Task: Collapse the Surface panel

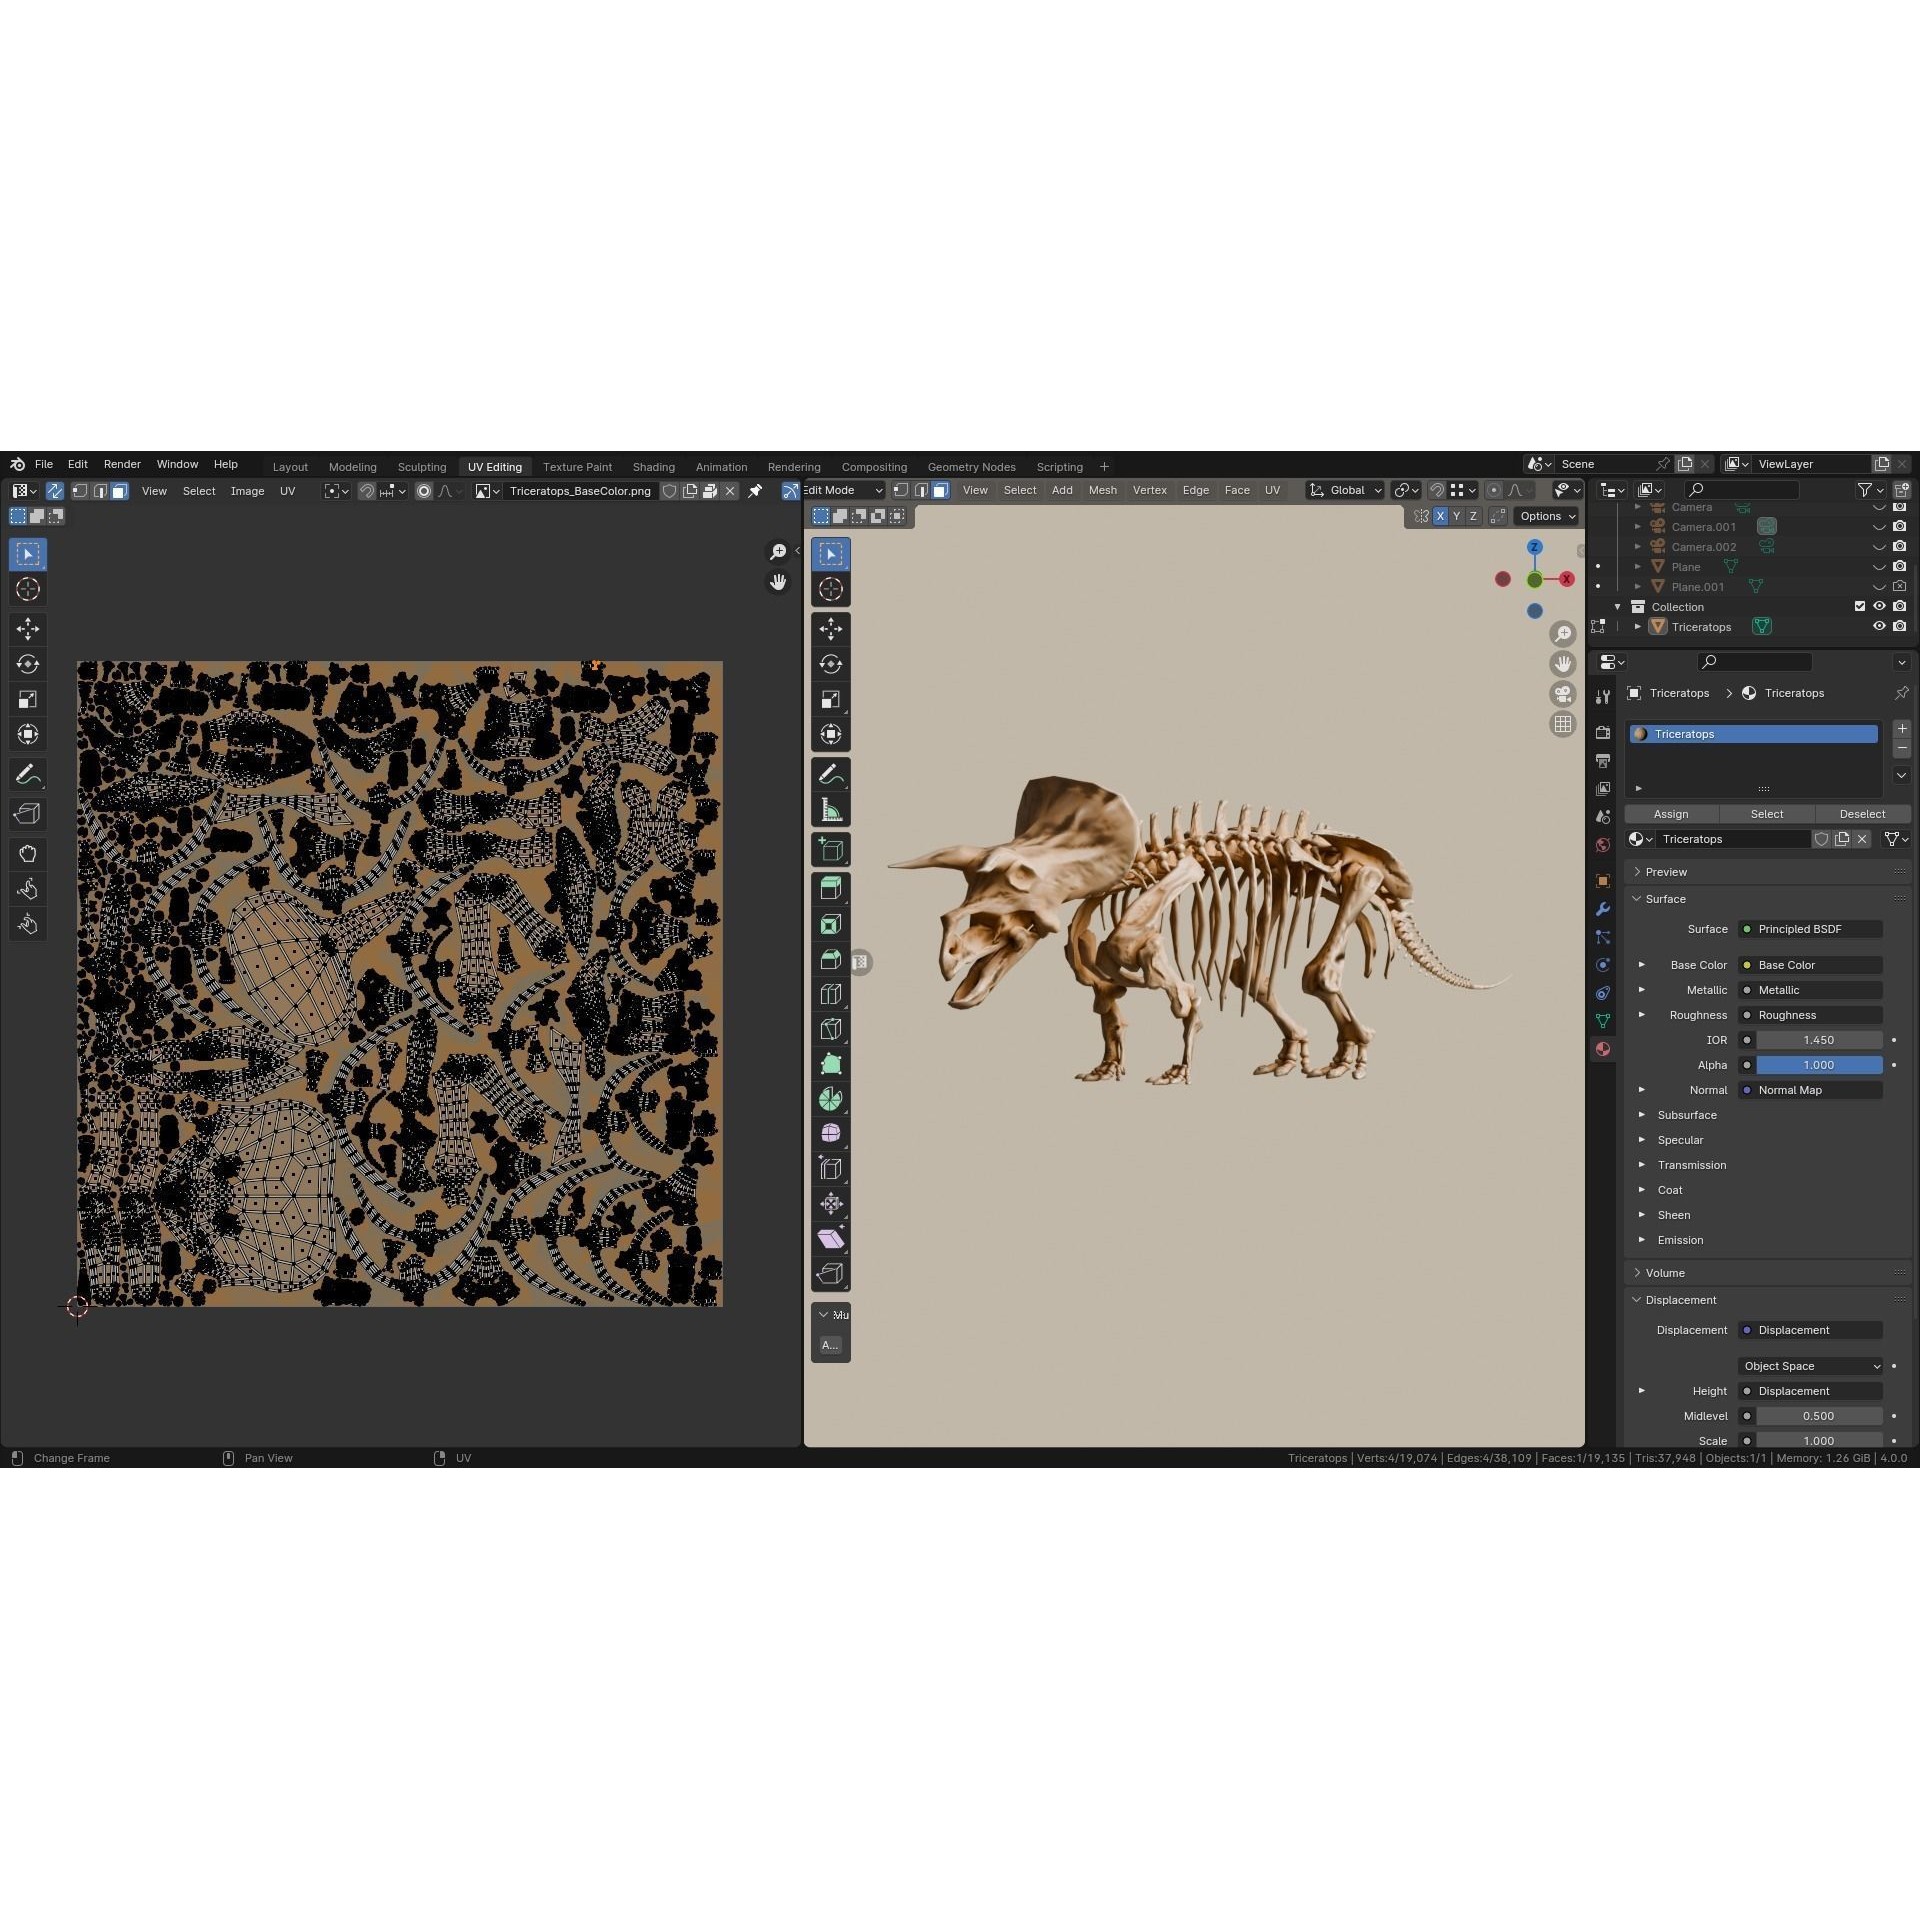Action: [x=1666, y=899]
